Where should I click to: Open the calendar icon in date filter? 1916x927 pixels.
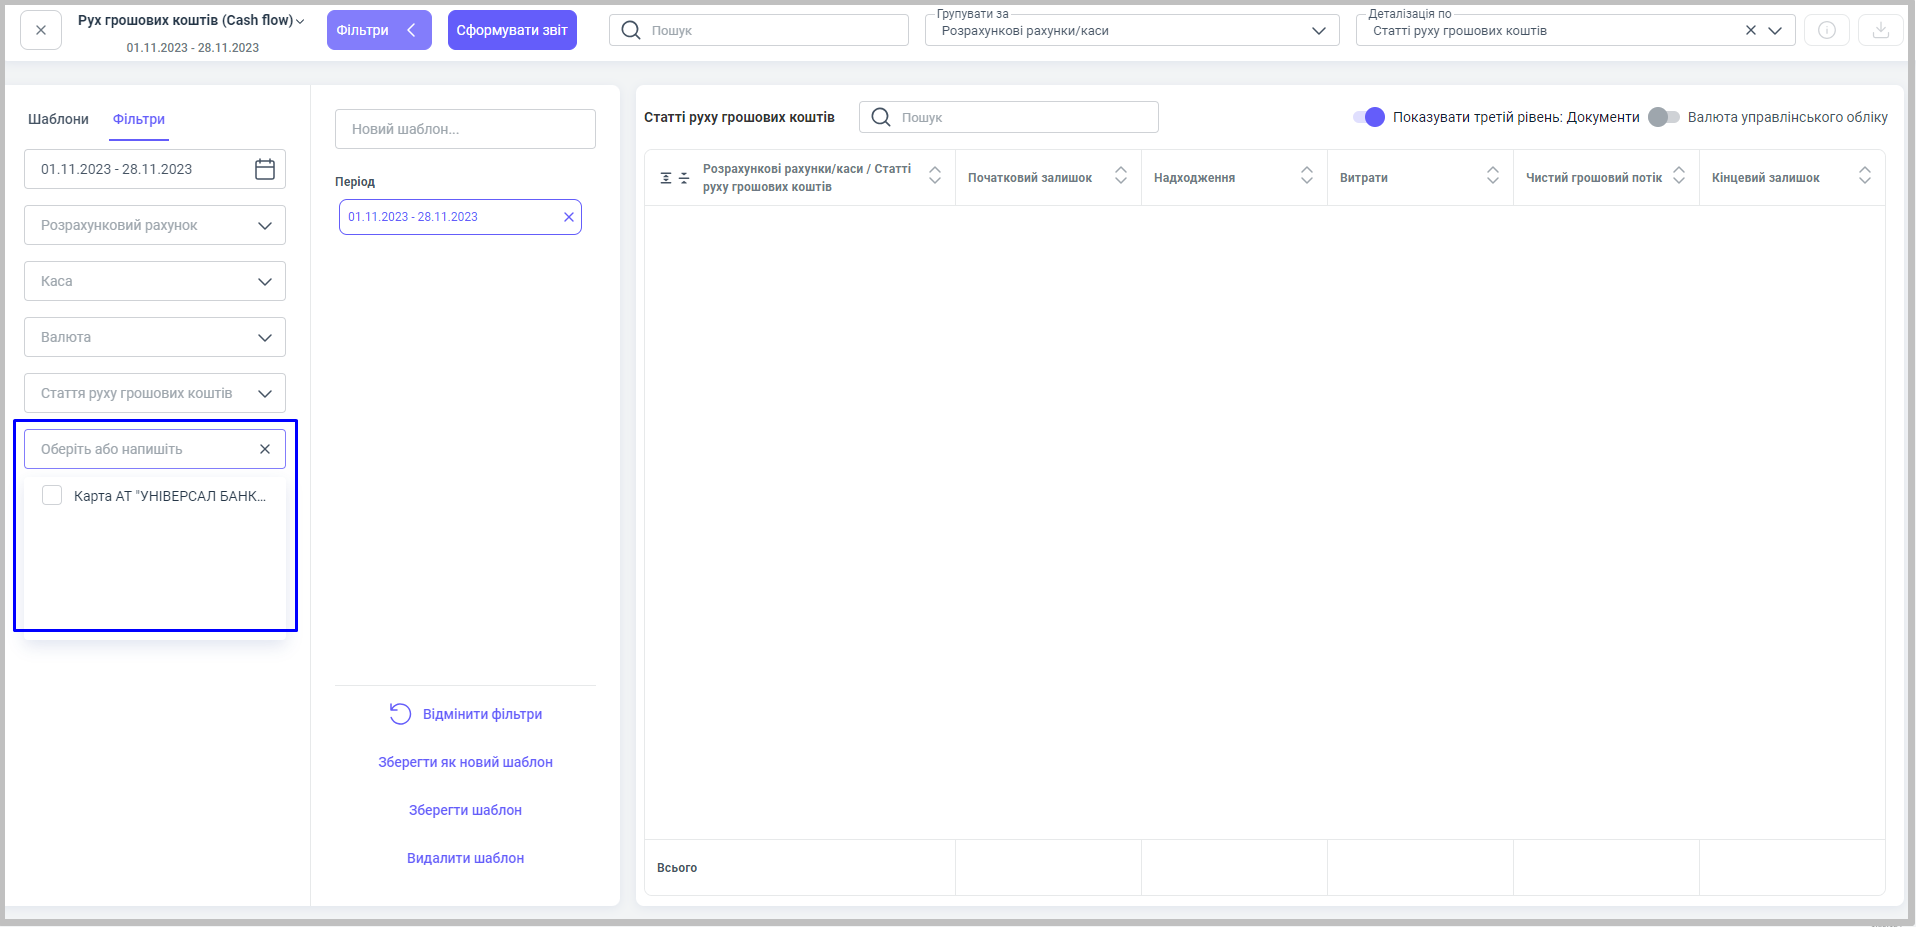coord(265,169)
